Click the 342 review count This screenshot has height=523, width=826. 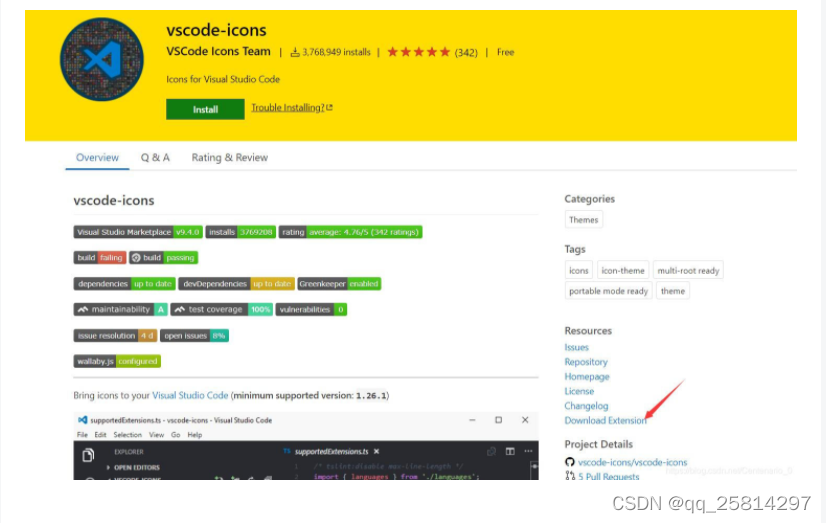click(466, 52)
